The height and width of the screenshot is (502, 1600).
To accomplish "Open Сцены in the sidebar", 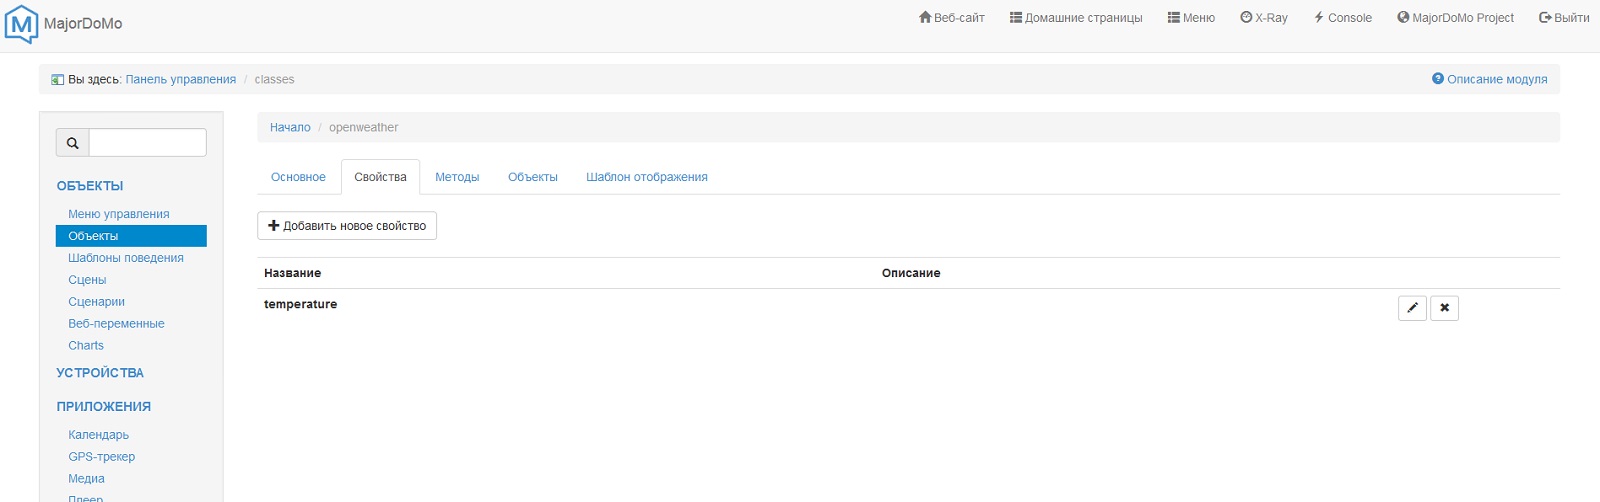I will click(x=87, y=280).
